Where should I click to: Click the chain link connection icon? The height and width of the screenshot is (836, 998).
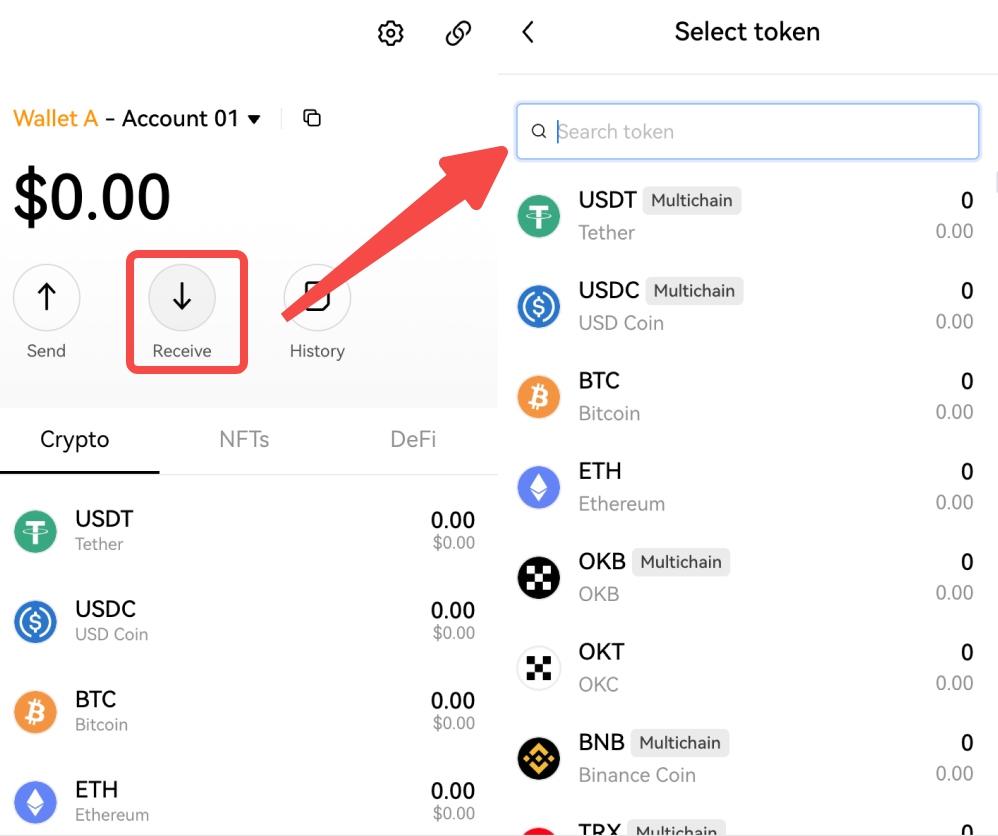click(458, 33)
